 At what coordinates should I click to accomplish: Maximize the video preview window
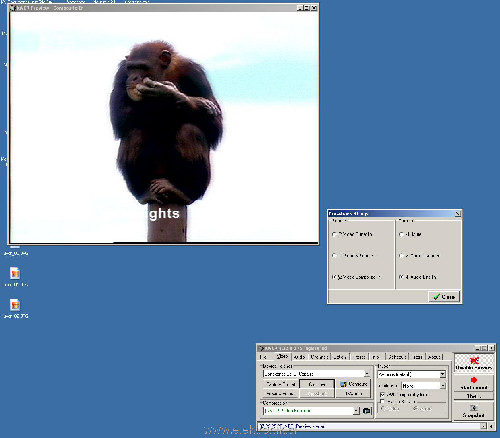pos(307,8)
